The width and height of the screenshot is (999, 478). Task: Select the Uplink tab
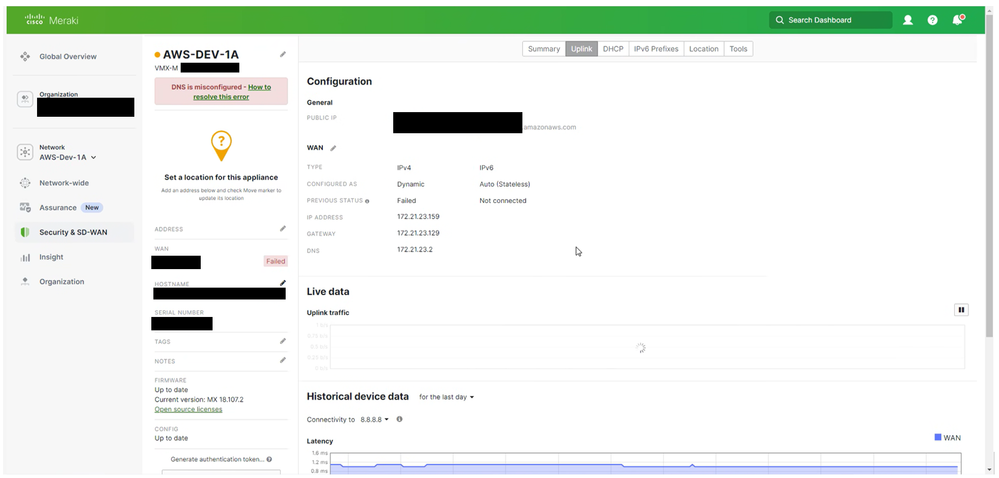point(582,49)
